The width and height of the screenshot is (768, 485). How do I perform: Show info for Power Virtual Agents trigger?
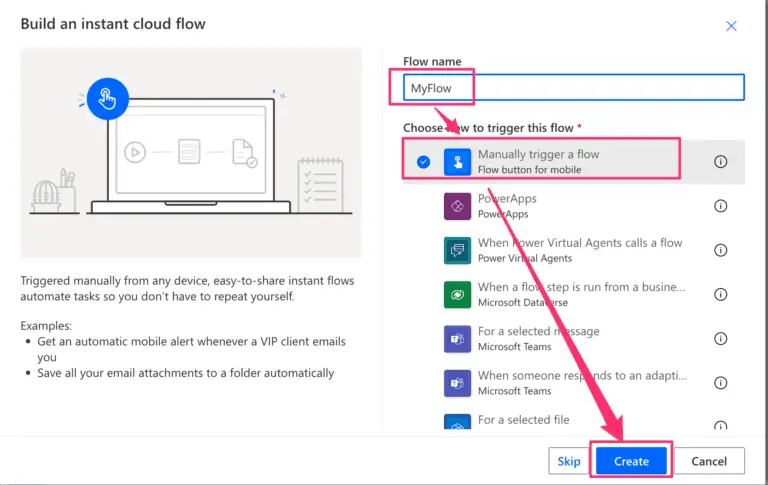720,250
